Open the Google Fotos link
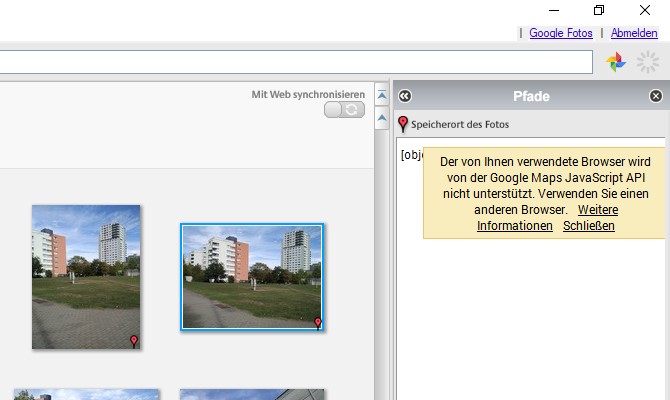670x400 pixels. 561,33
